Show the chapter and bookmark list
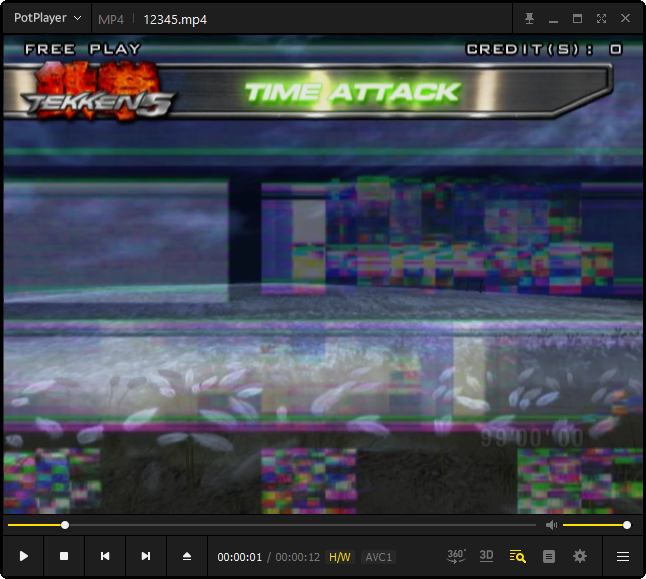Image resolution: width=646 pixels, height=579 pixels. click(549, 557)
